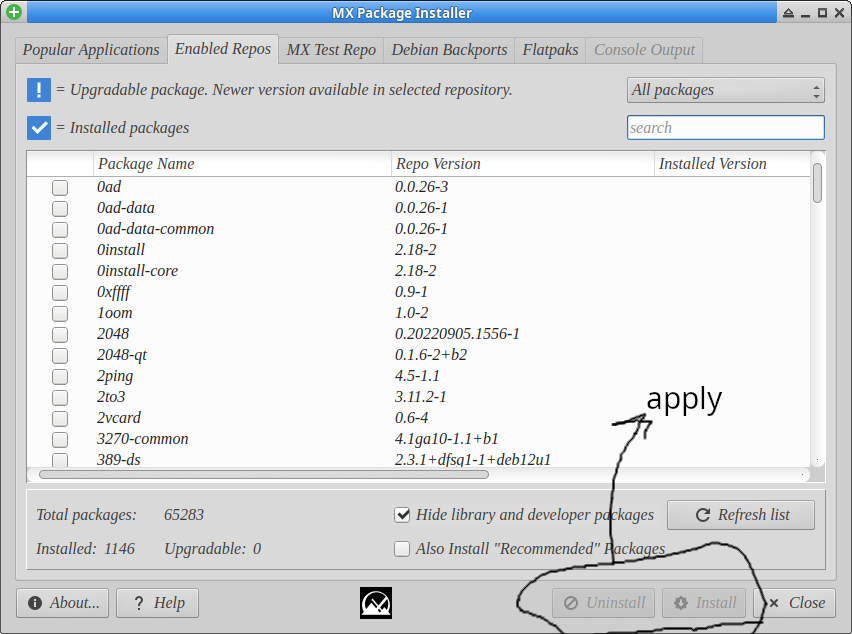Click version 0.20220905.1556-1 cell
Screen dimensions: 852x634
457,334
